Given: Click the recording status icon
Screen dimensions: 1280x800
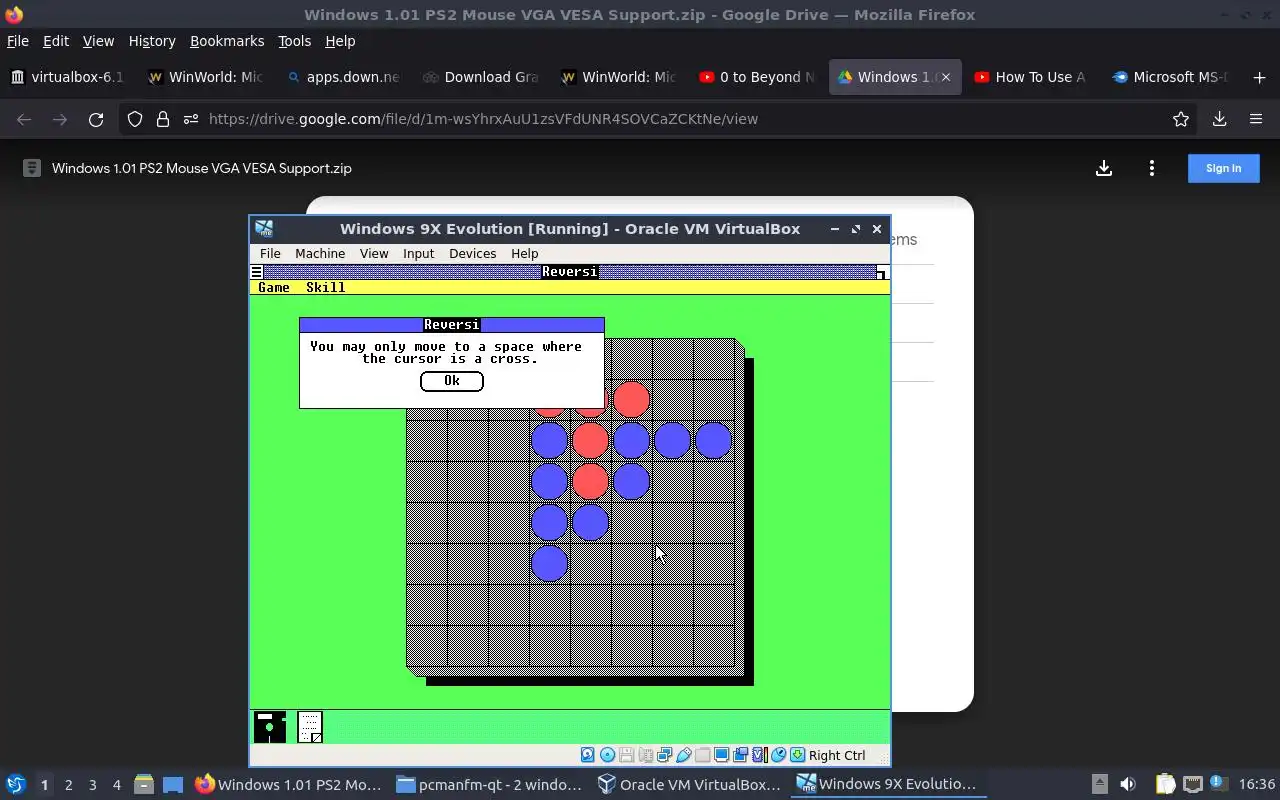Looking at the screenshot, I should point(740,755).
